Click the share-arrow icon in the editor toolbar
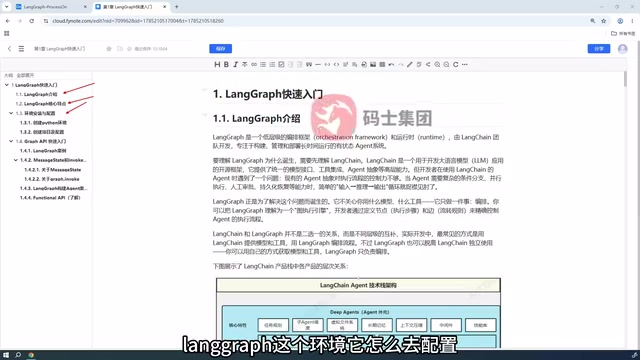This screenshot has height=360, width=640. 428,64
